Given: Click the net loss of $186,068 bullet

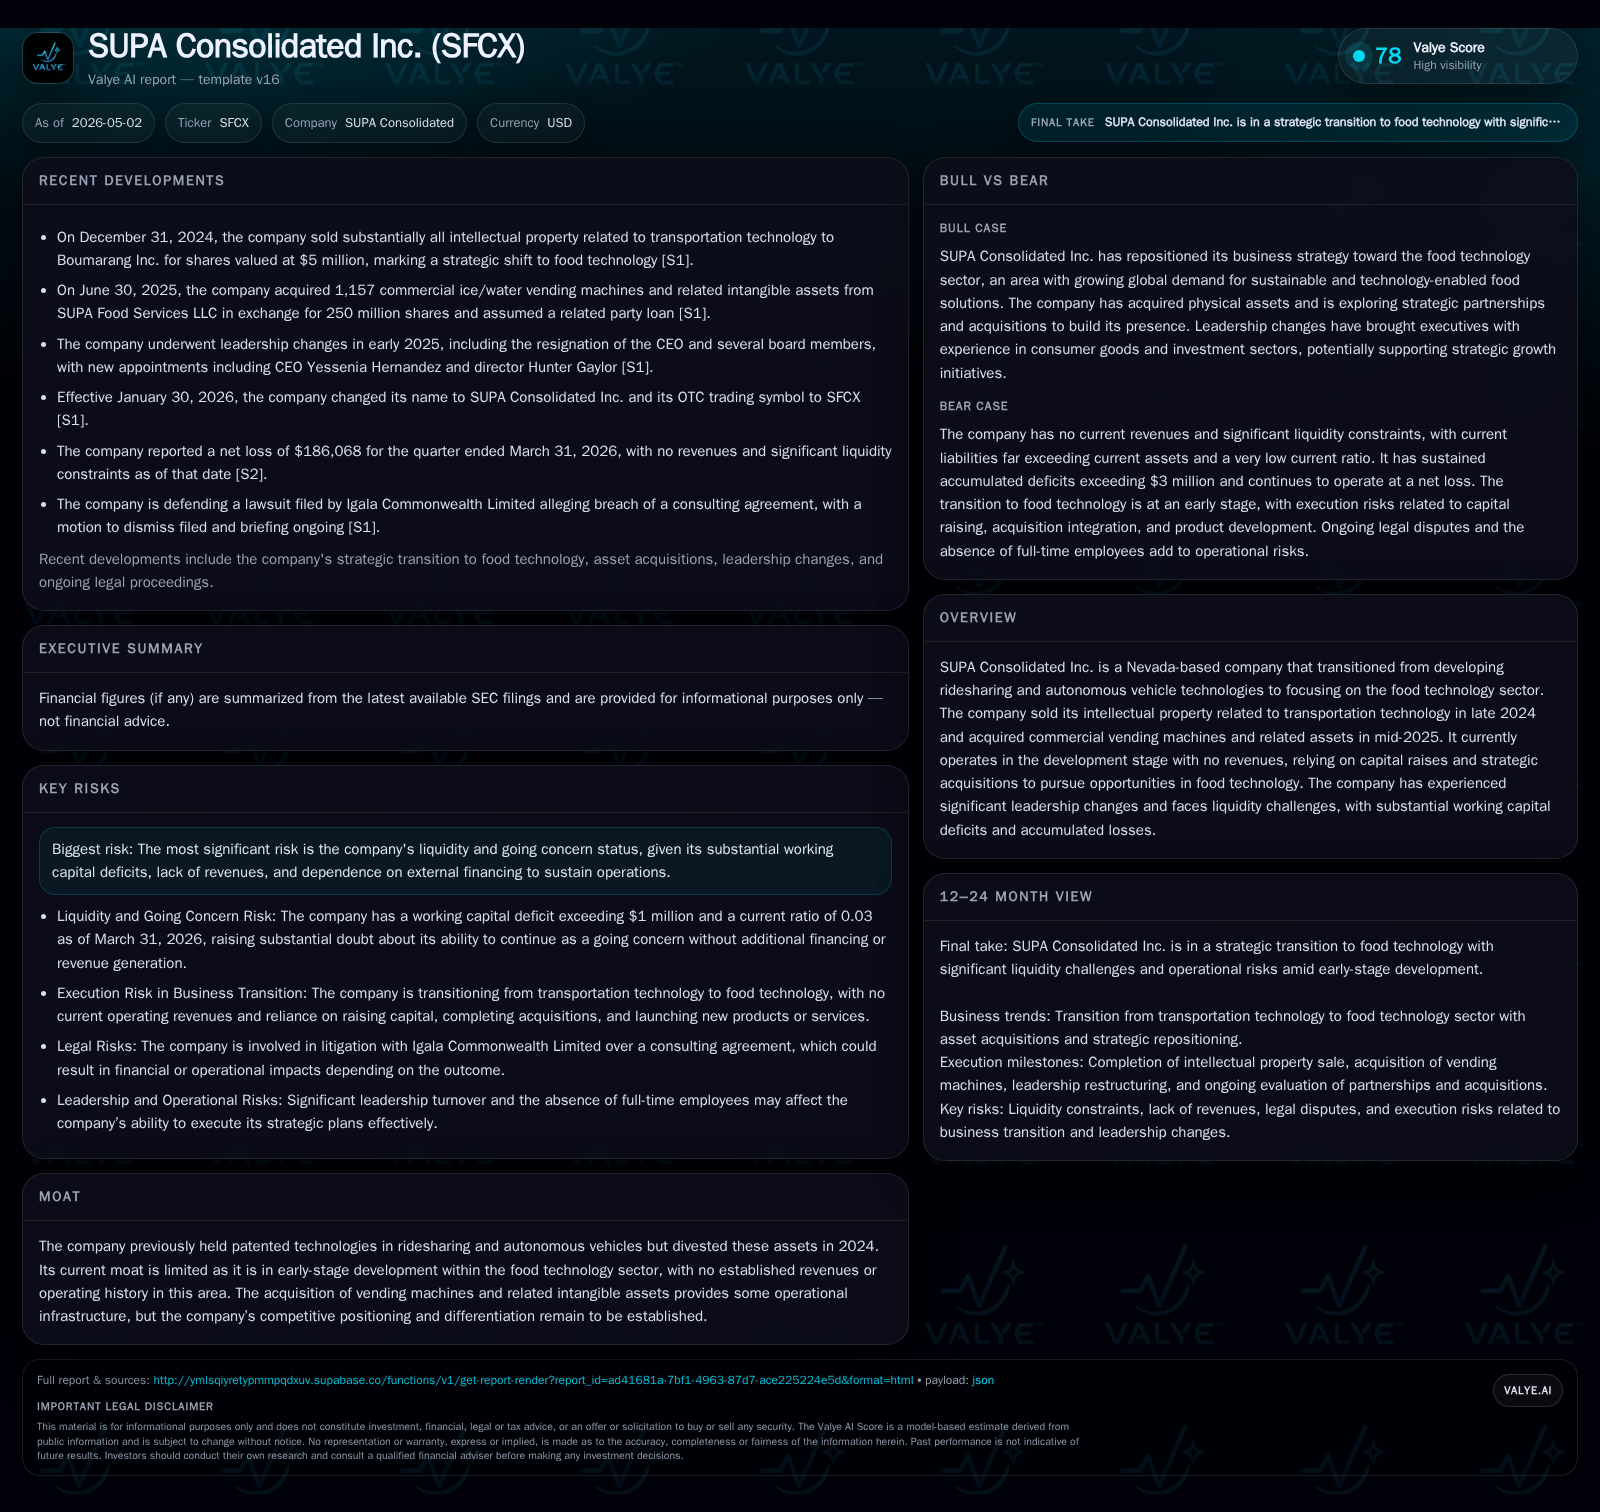Looking at the screenshot, I should point(474,463).
